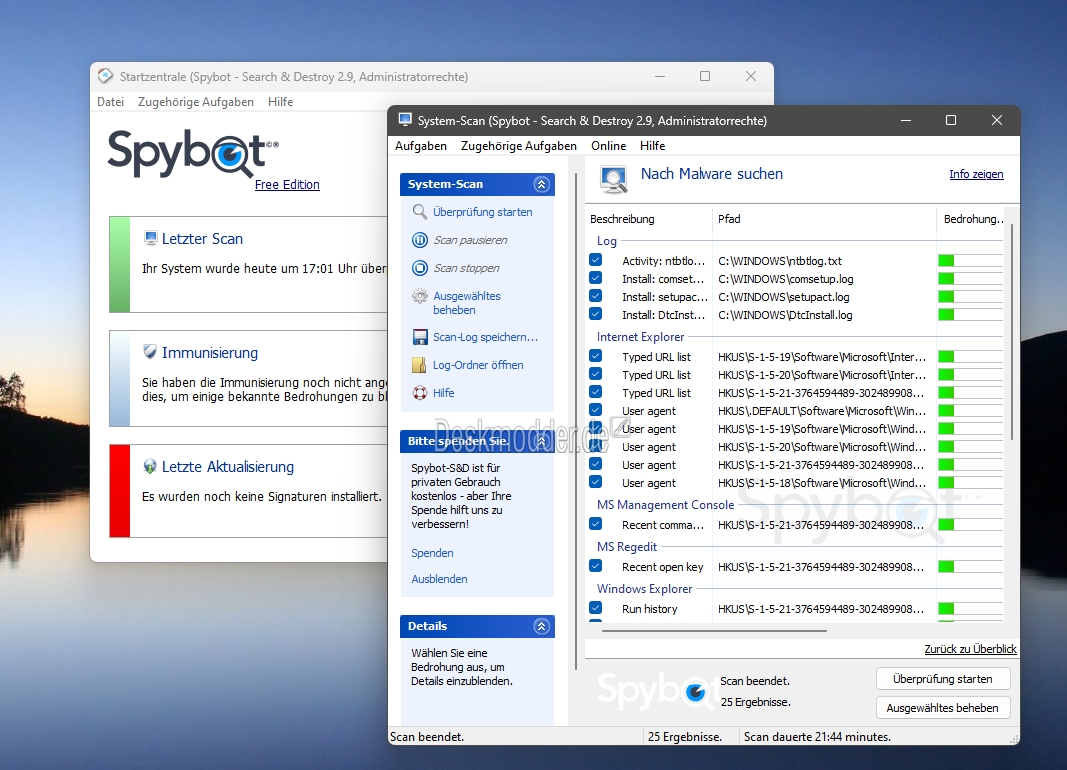
Task: Collapse the Details sidebar panel
Action: [x=542, y=626]
